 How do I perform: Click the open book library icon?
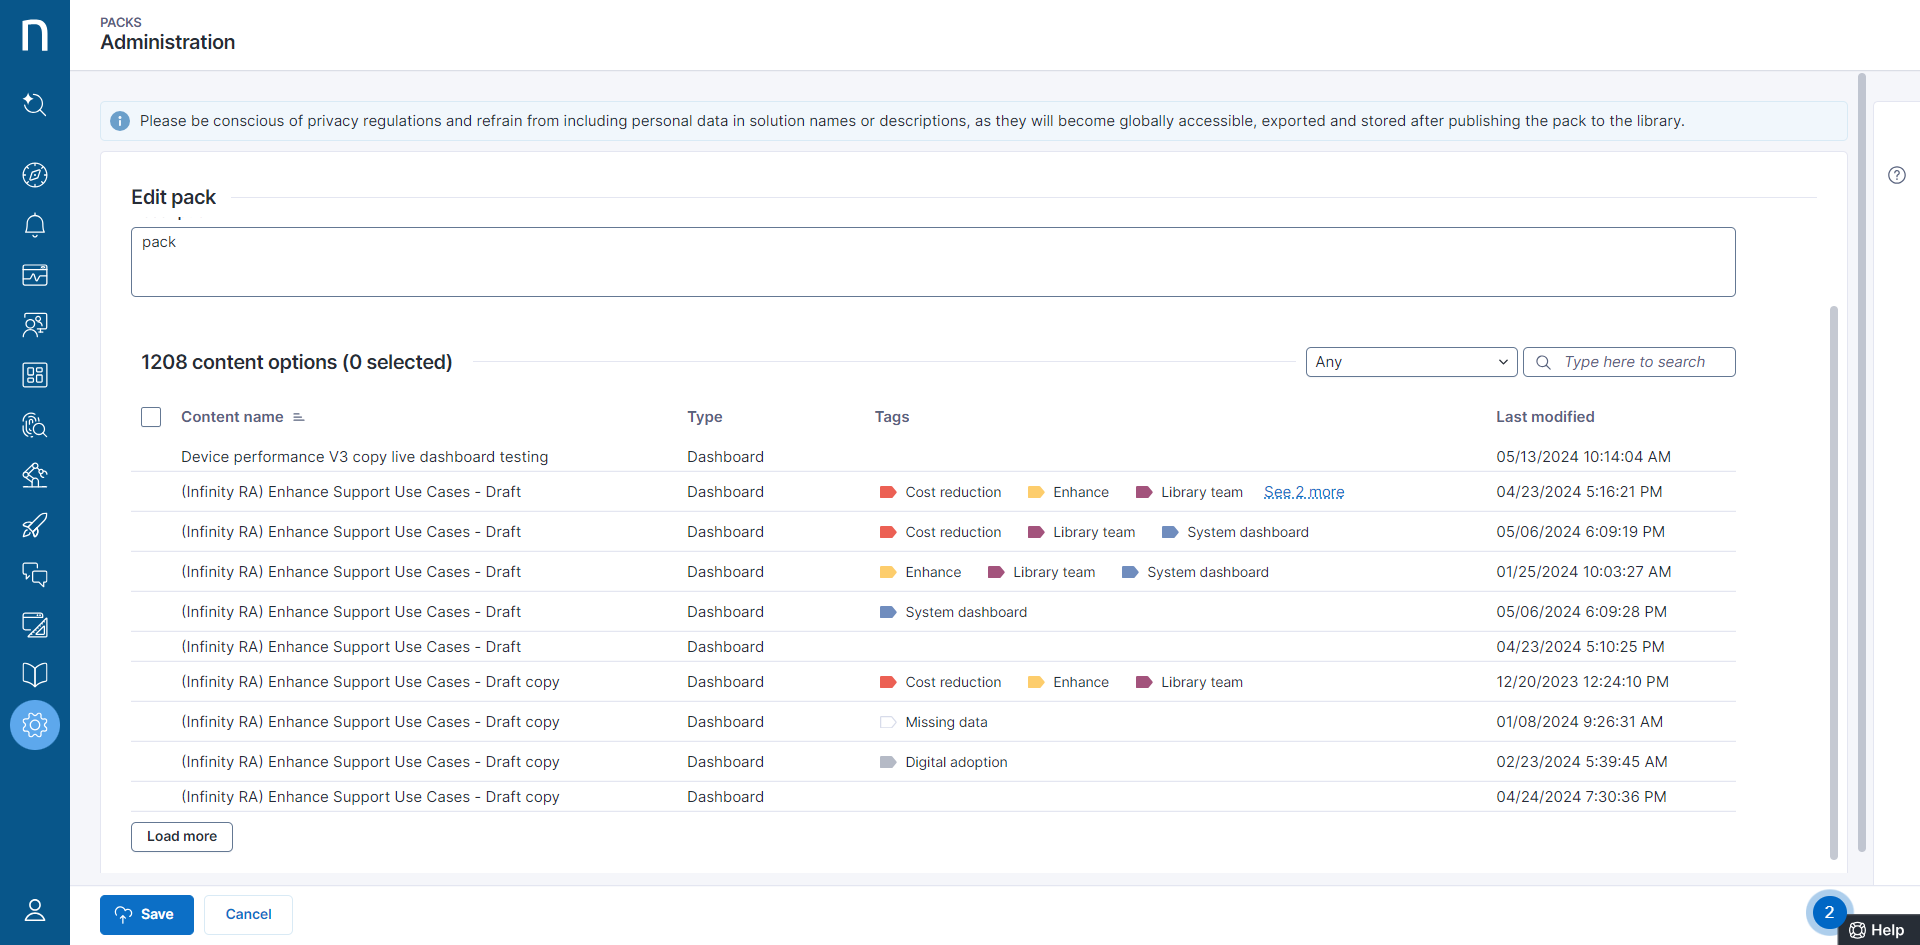[35, 675]
